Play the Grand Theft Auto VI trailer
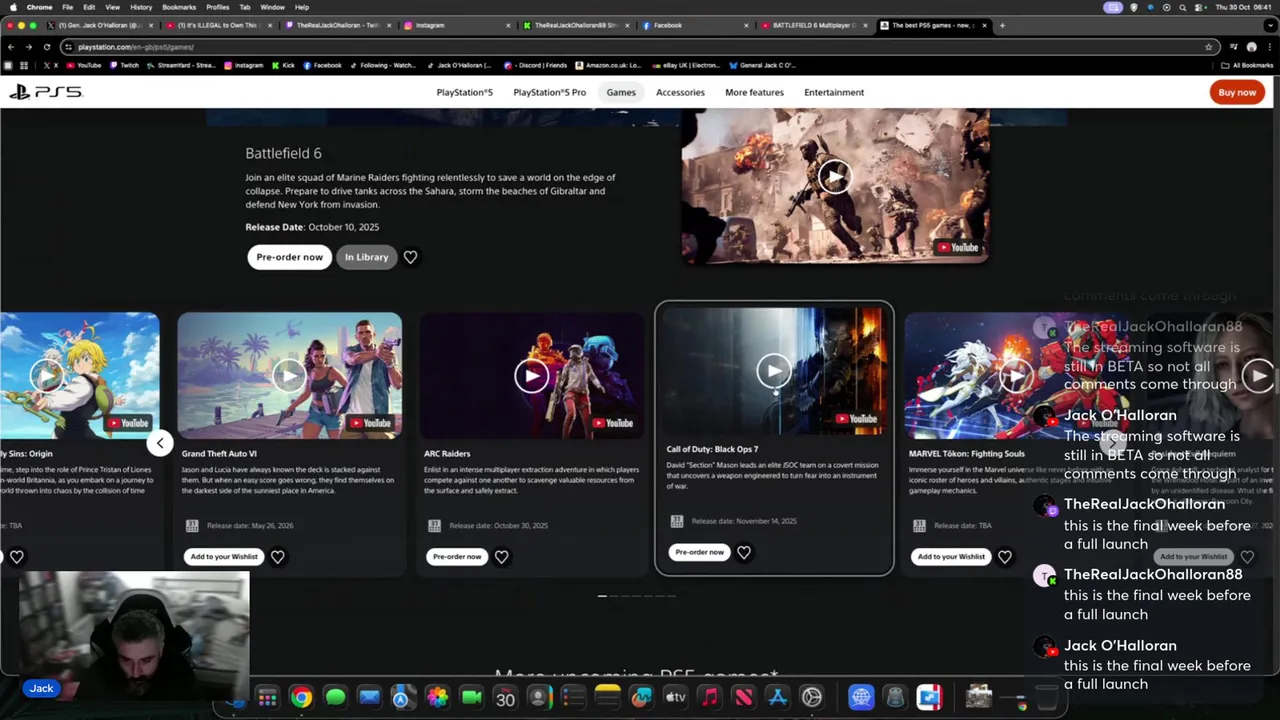This screenshot has width=1280, height=720. (289, 375)
